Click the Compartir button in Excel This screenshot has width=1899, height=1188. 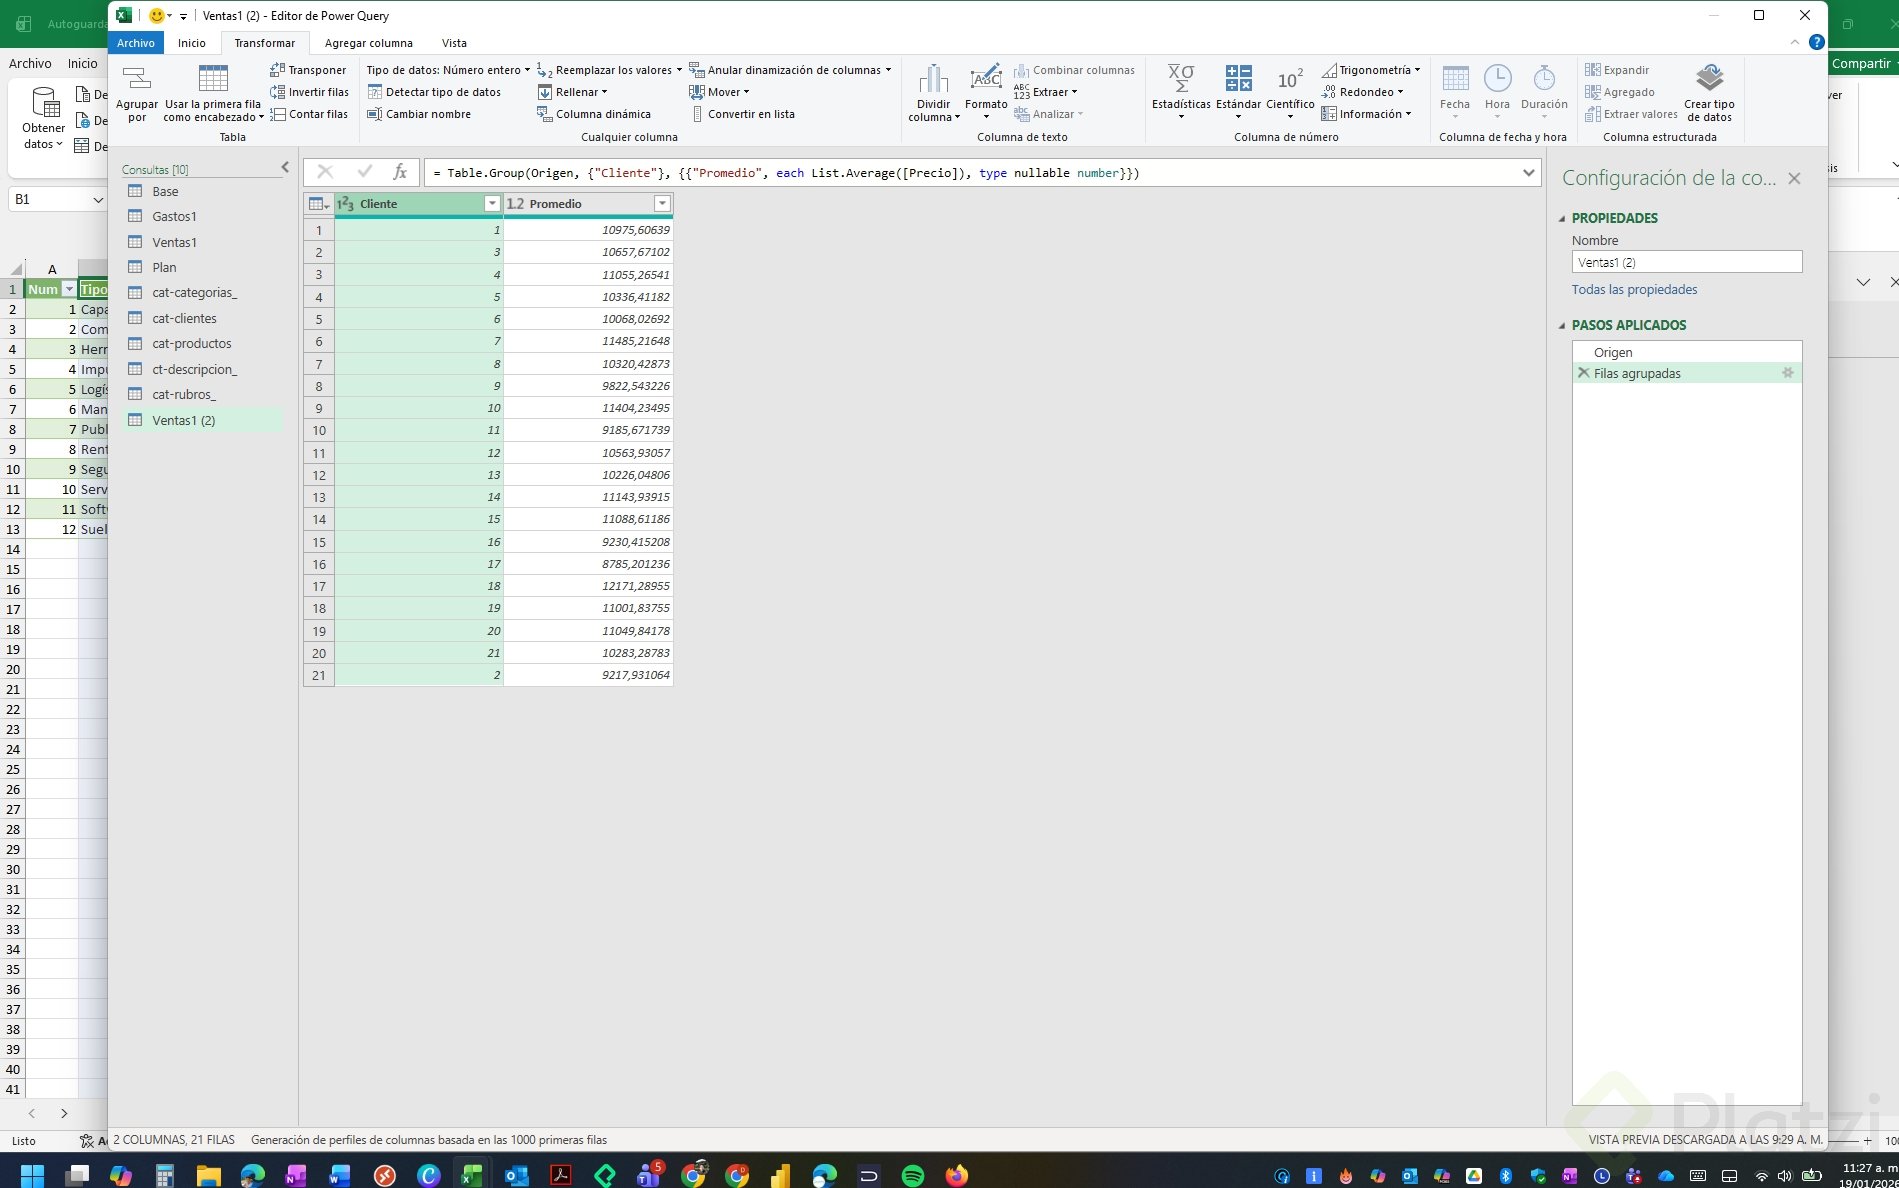click(x=1862, y=63)
